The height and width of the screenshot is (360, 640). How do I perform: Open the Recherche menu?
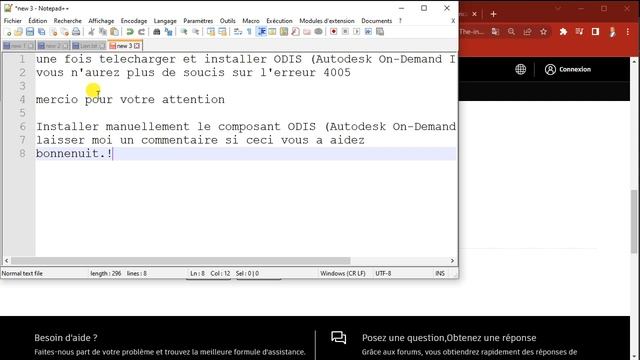68,21
